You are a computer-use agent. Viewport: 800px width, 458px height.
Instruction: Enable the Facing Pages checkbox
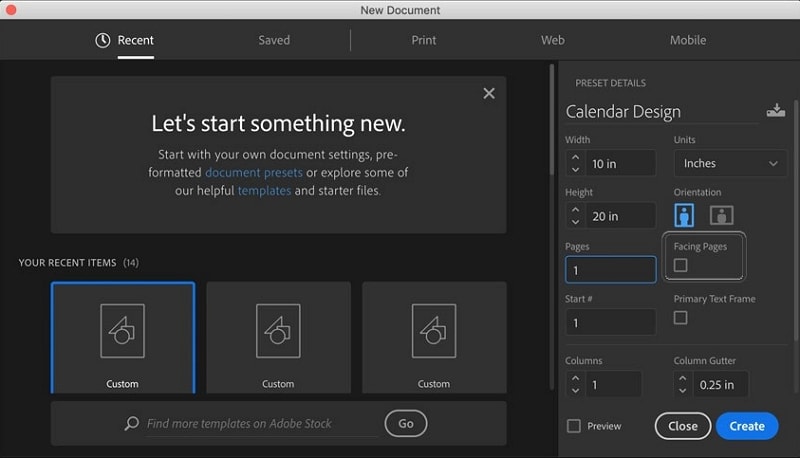point(681,265)
